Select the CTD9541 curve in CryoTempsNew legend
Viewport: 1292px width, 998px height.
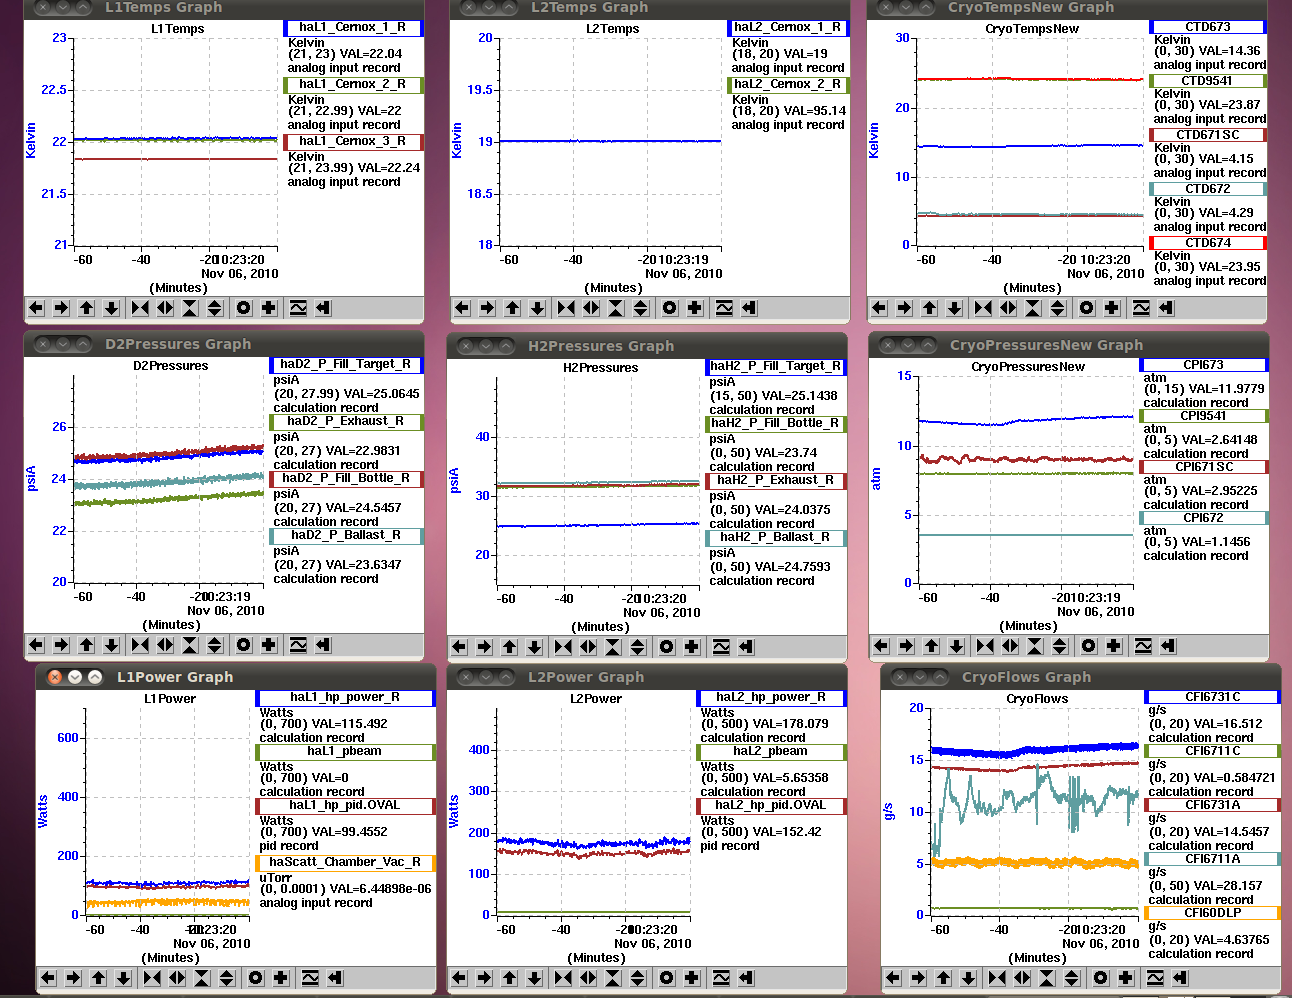1208,81
